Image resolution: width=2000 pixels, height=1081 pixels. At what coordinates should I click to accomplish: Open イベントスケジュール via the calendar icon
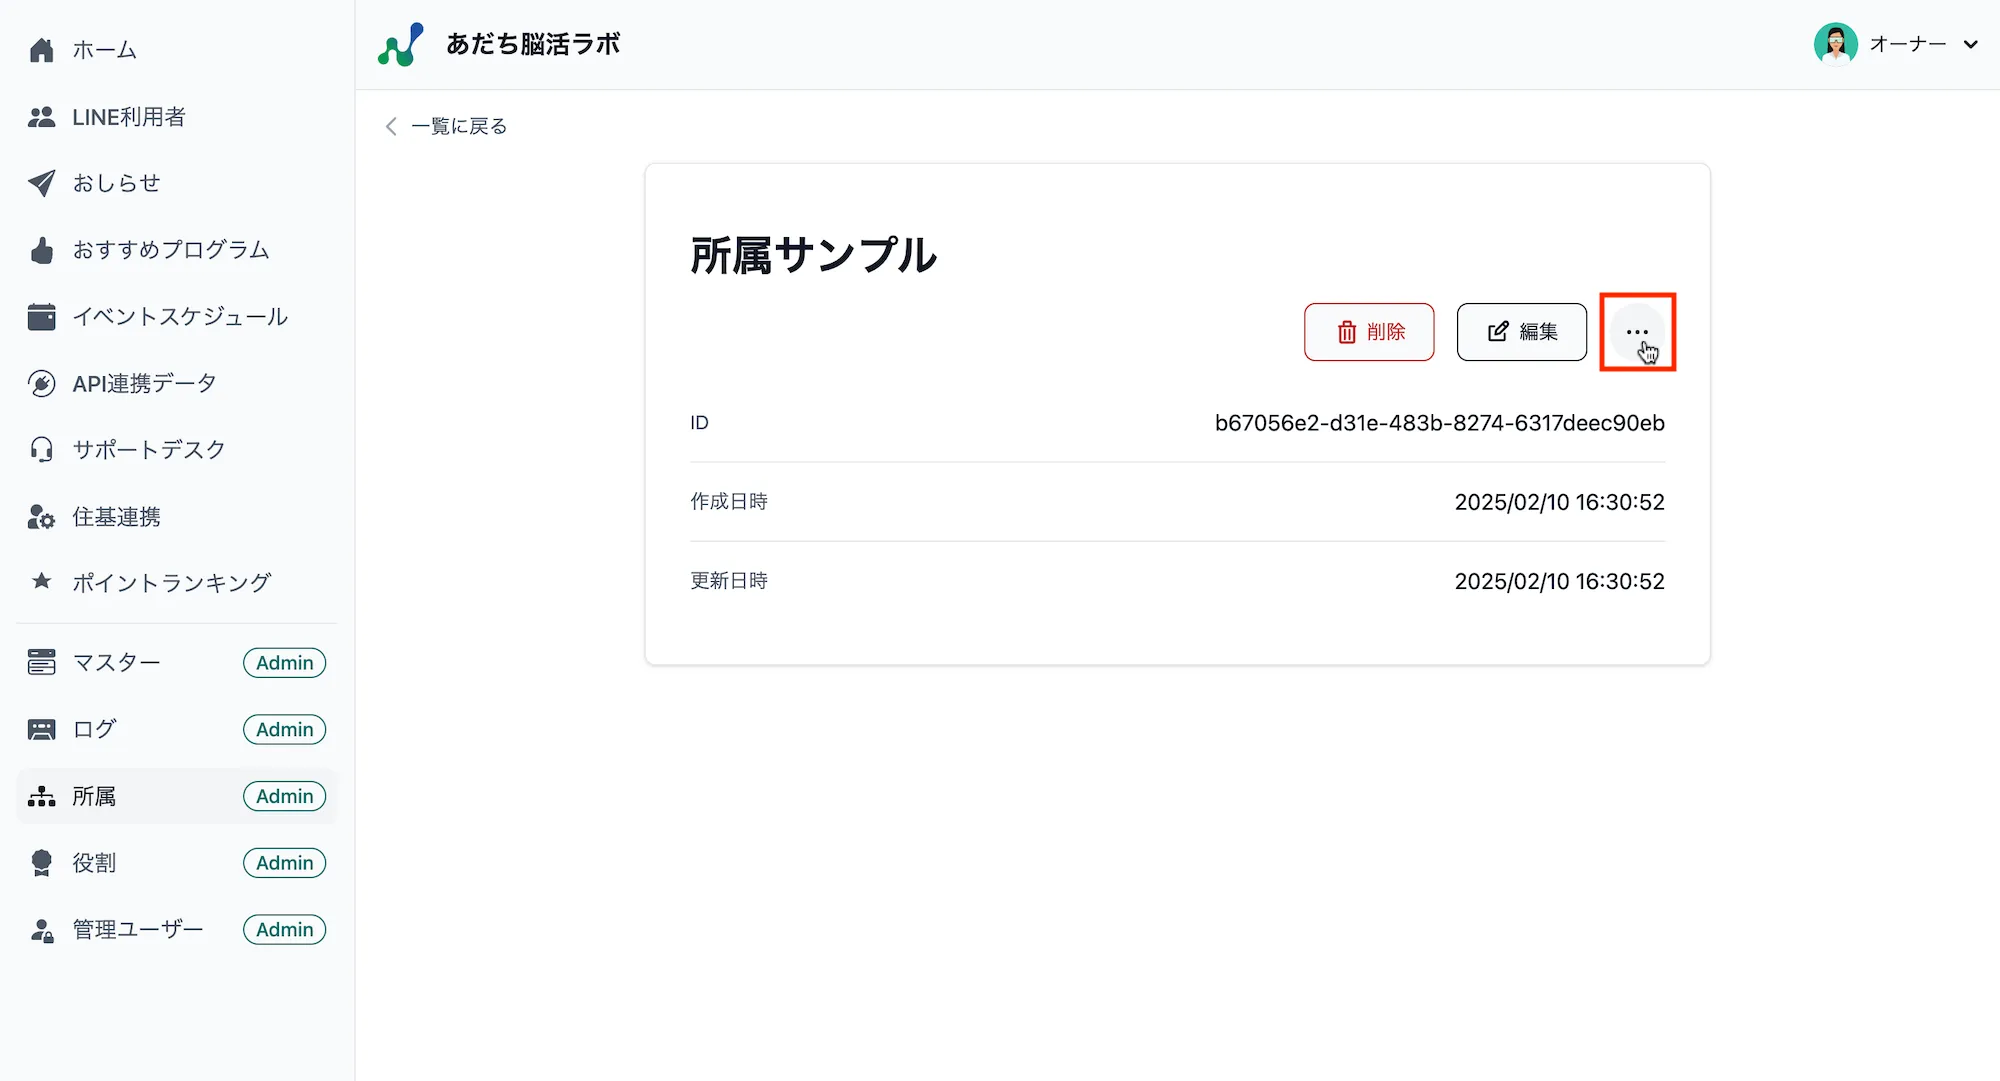pyautogui.click(x=41, y=316)
